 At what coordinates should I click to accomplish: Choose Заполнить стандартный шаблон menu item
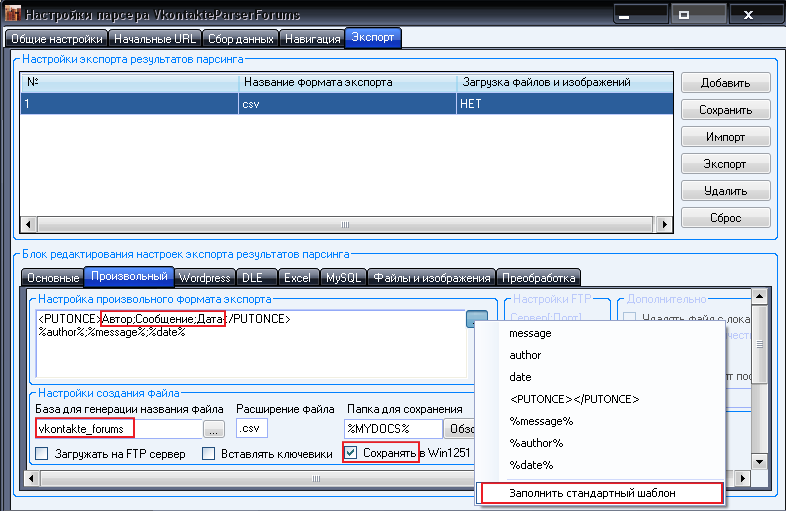coord(602,493)
